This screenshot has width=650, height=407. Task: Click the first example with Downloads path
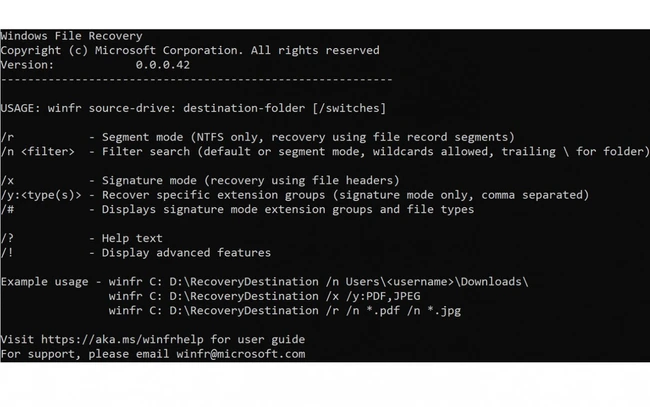tap(318, 282)
